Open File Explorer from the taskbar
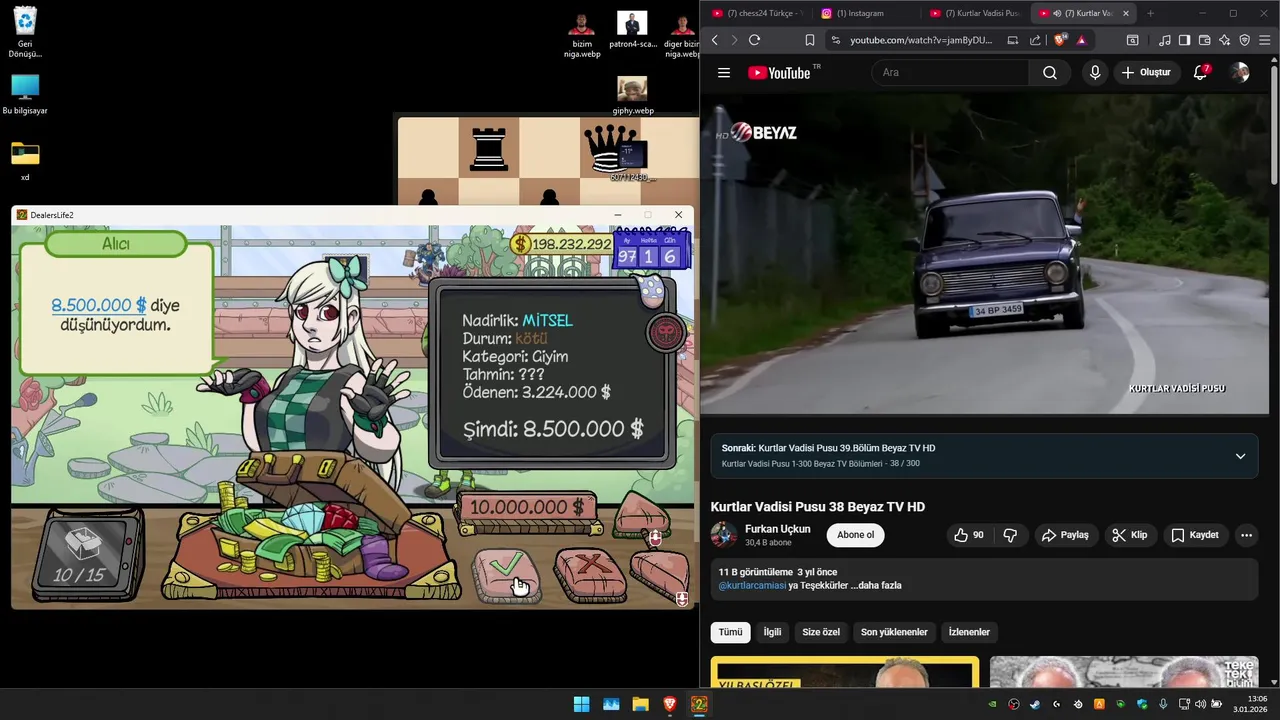Viewport: 1280px width, 720px height. coord(640,704)
